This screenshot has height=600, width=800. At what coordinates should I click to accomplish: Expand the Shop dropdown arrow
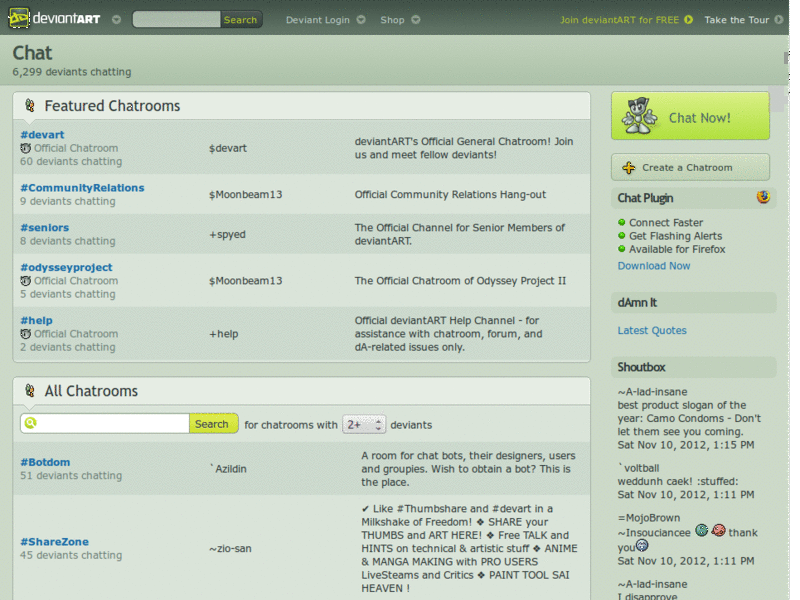416,20
